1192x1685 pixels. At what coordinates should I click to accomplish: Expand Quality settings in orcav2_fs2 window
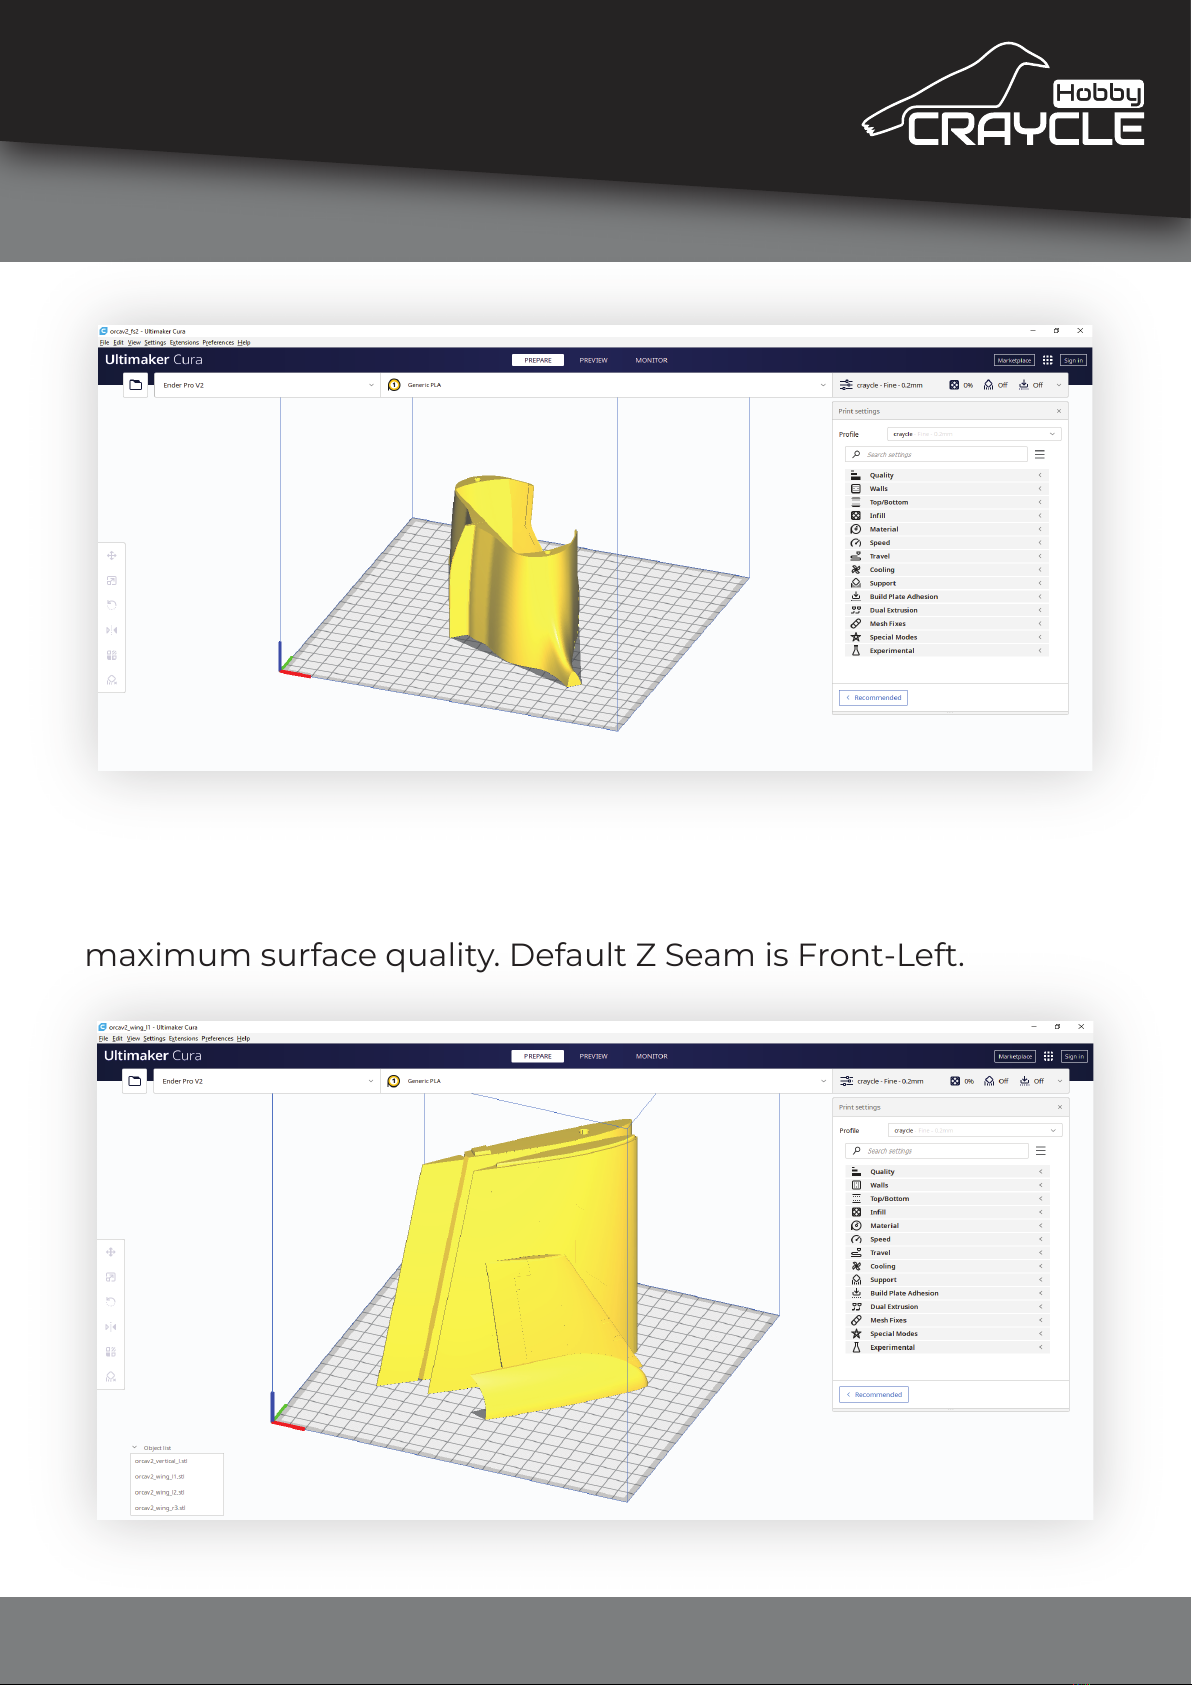point(946,475)
